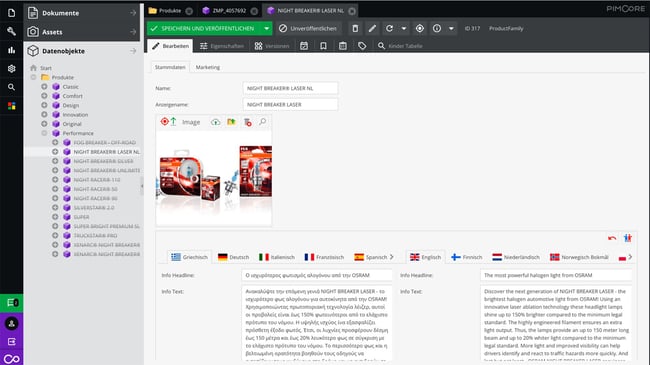Open the save and publish dropdown arrow

click(267, 29)
